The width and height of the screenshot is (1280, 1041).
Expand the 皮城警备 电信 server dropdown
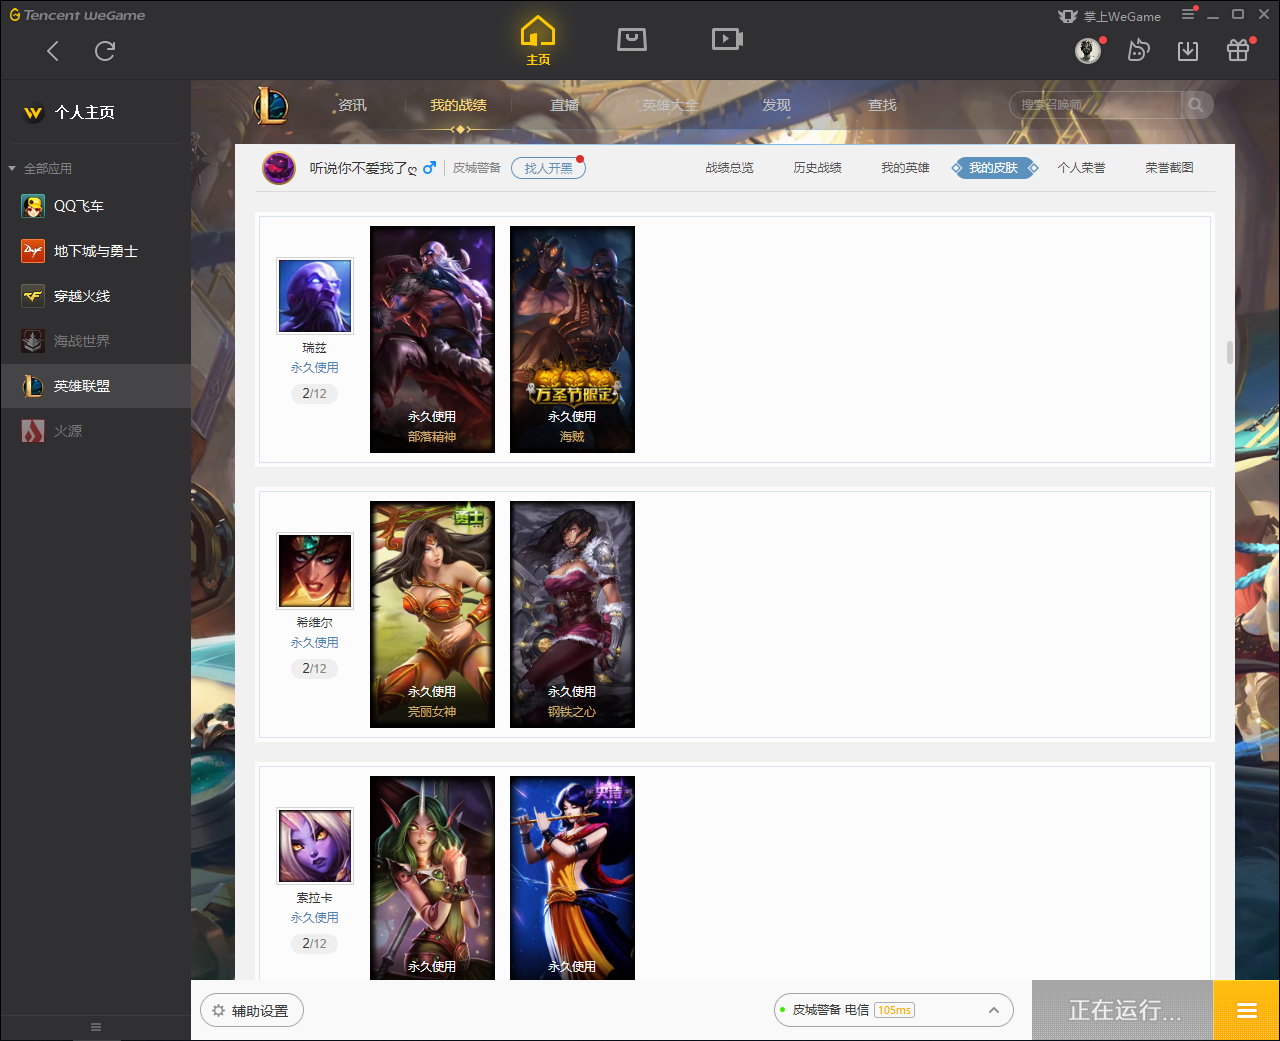coord(894,1010)
